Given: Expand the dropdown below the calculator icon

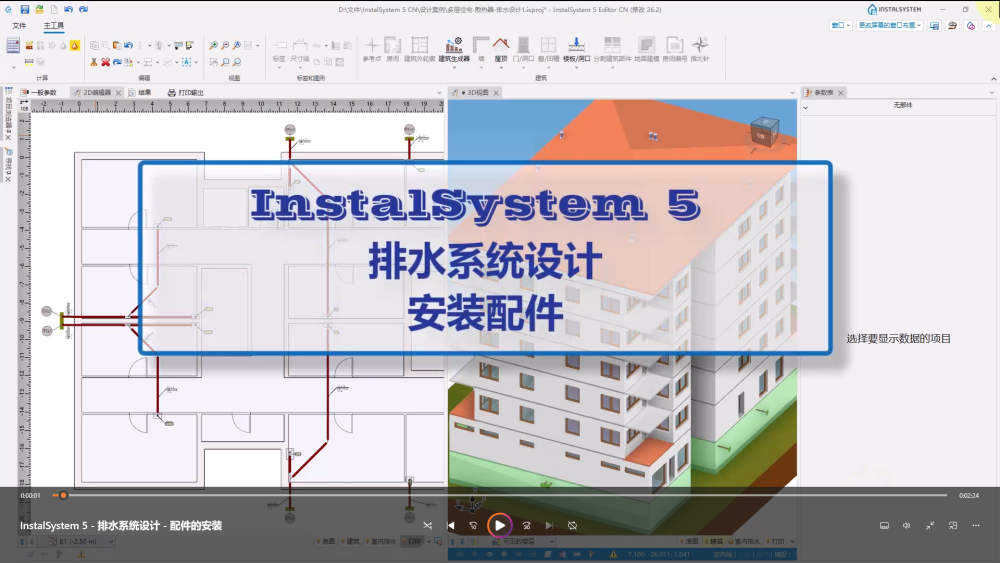Looking at the screenshot, I should pyautogui.click(x=13, y=66).
